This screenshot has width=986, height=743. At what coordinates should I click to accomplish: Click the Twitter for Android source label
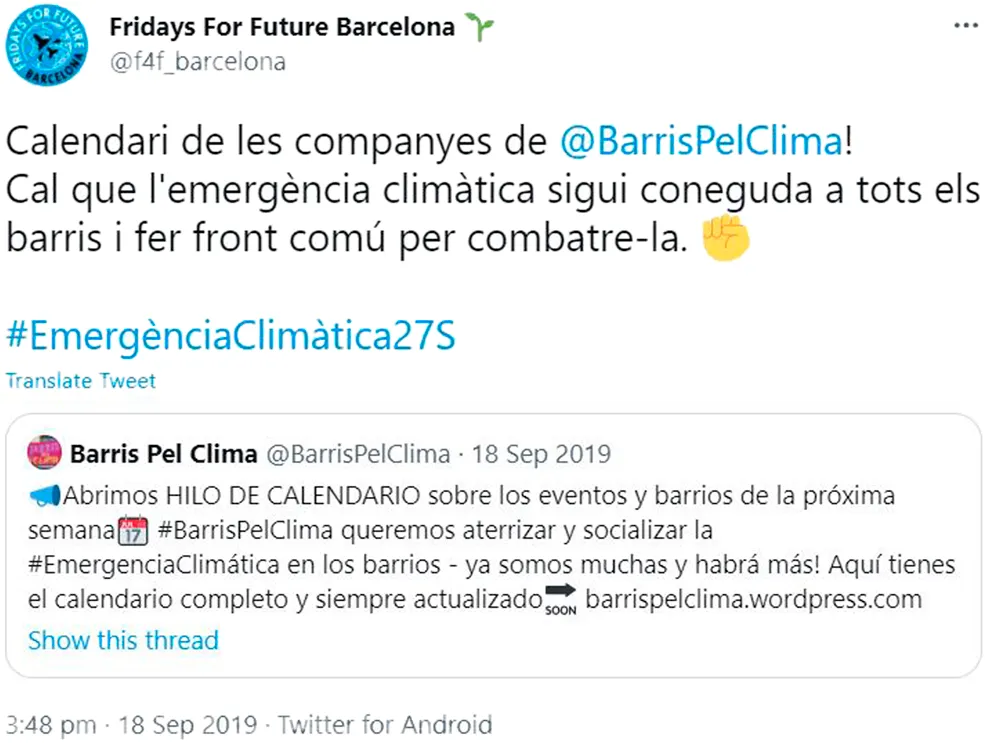(385, 724)
